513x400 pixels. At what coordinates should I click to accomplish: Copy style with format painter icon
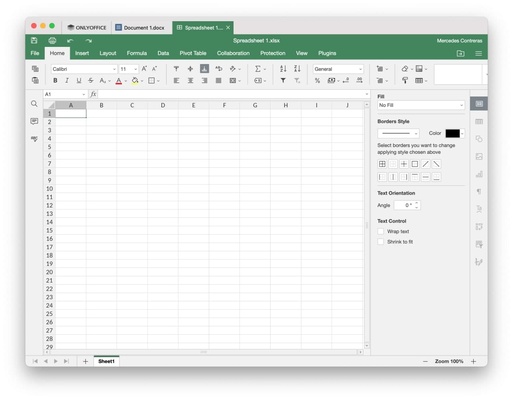pyautogui.click(x=405, y=81)
